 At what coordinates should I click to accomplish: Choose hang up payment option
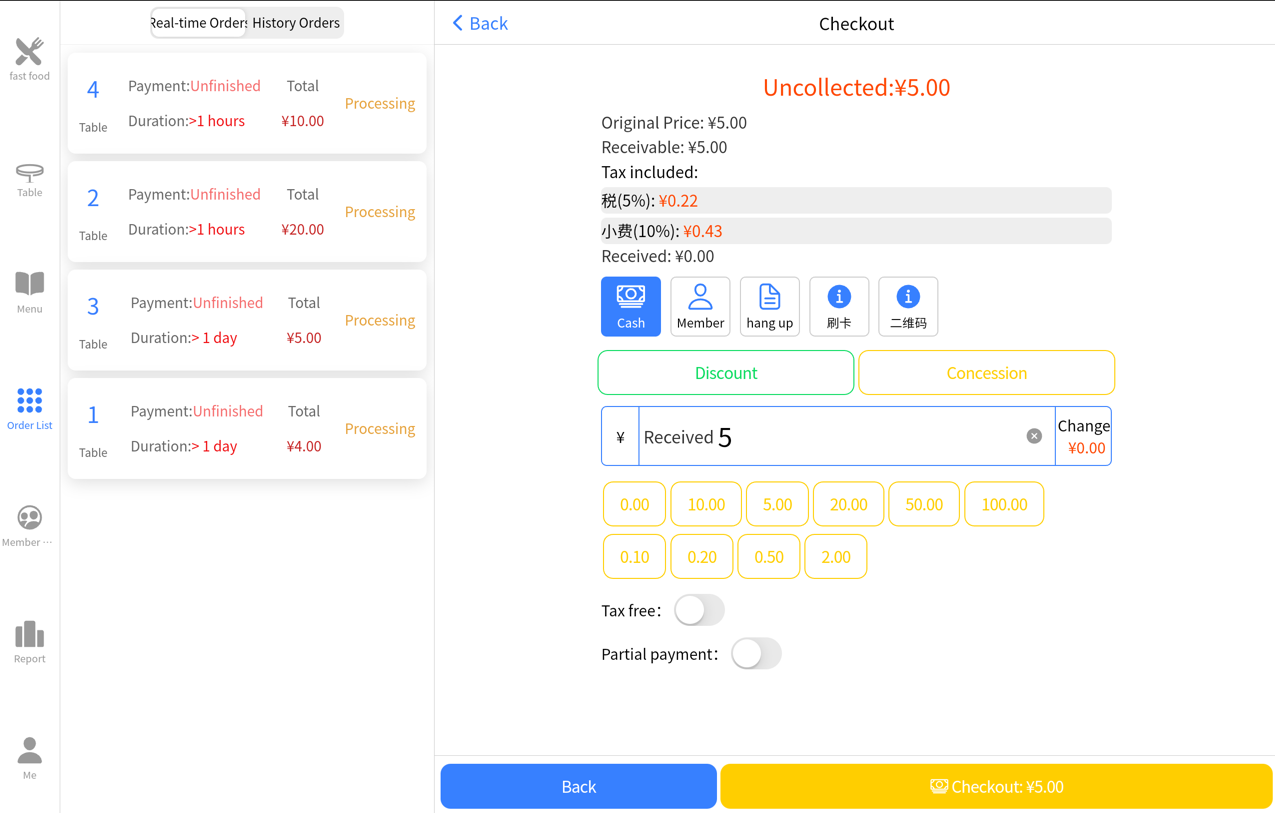770,306
